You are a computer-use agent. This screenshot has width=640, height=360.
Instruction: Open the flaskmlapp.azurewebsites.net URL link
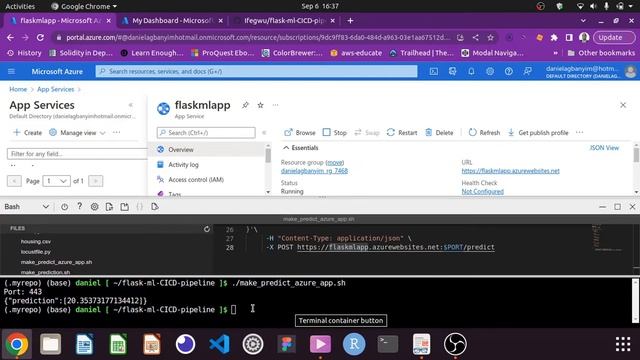click(x=511, y=171)
